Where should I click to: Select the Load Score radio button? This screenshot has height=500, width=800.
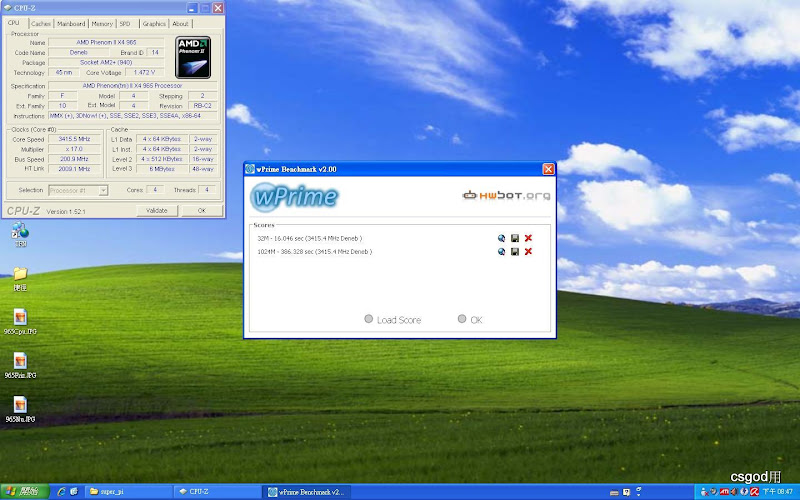pos(368,319)
